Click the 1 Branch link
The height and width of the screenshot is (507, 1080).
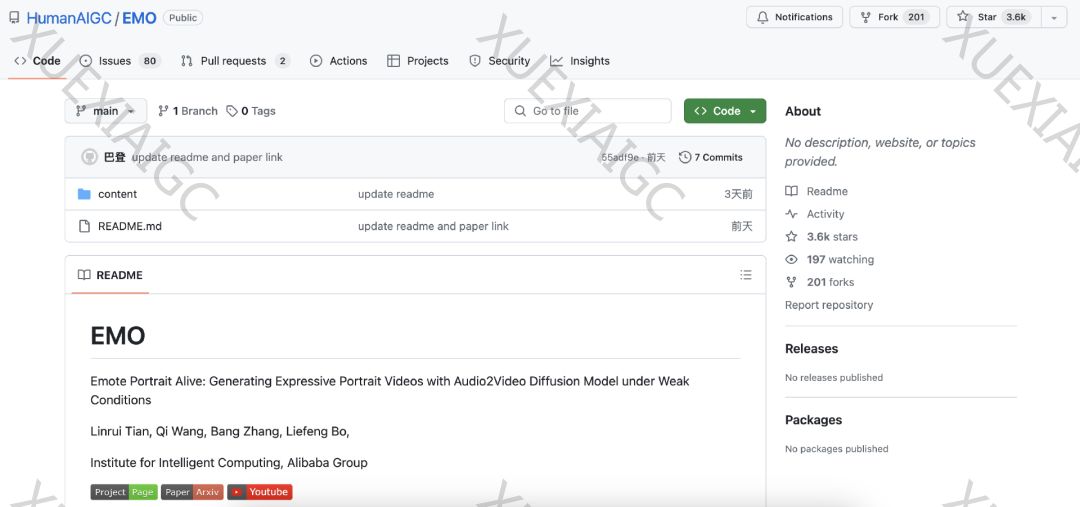(188, 111)
